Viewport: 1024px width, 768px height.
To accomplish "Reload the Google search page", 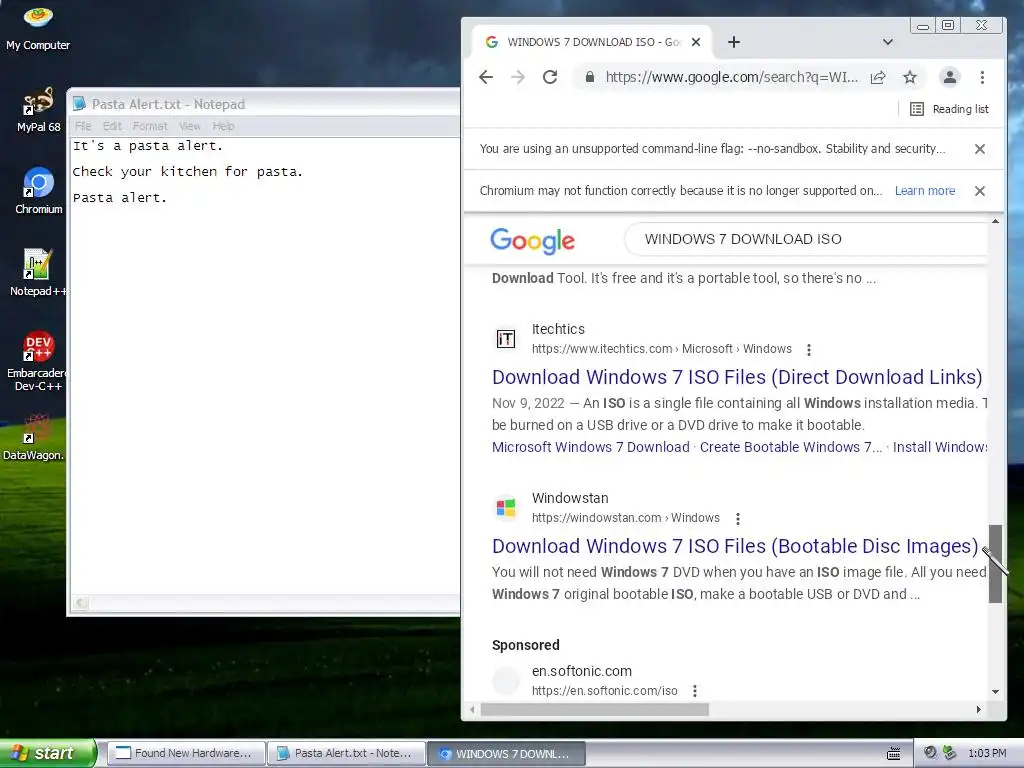I will pos(550,77).
